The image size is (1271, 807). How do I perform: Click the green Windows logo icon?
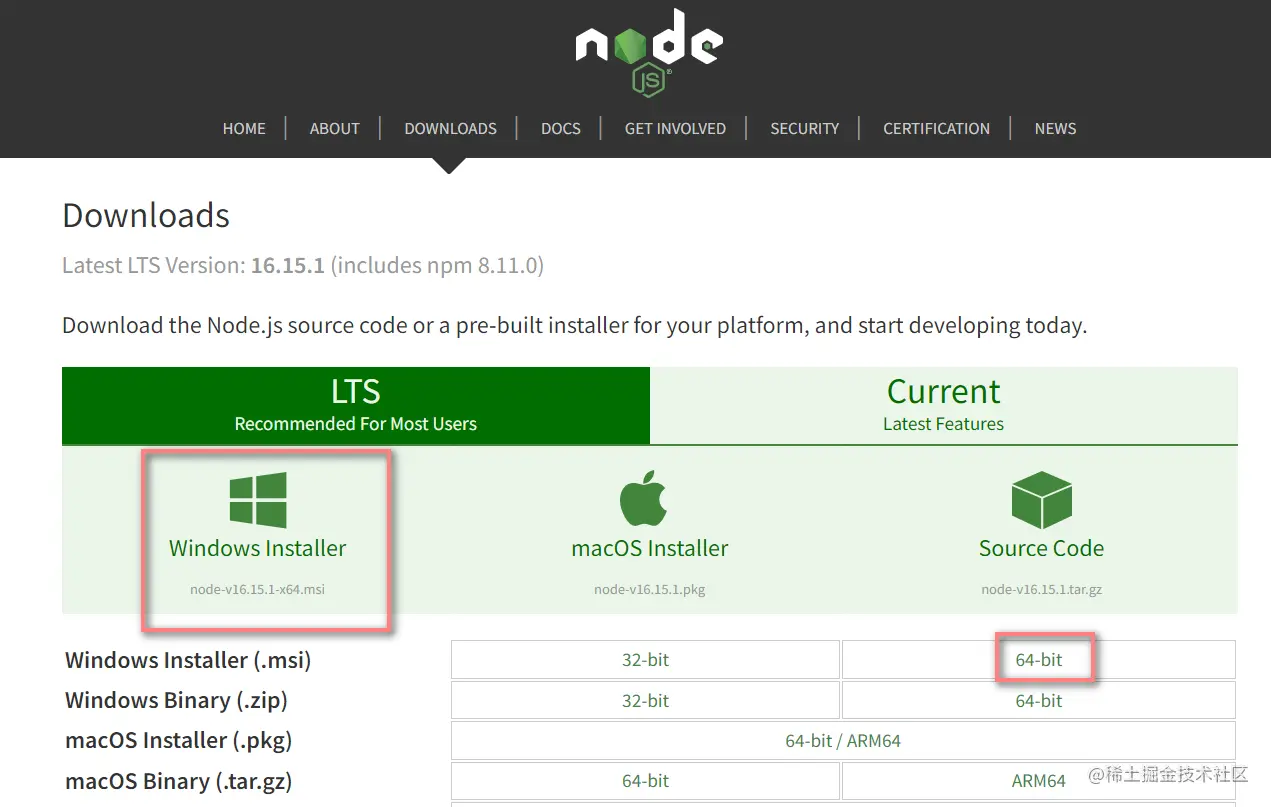(x=258, y=500)
